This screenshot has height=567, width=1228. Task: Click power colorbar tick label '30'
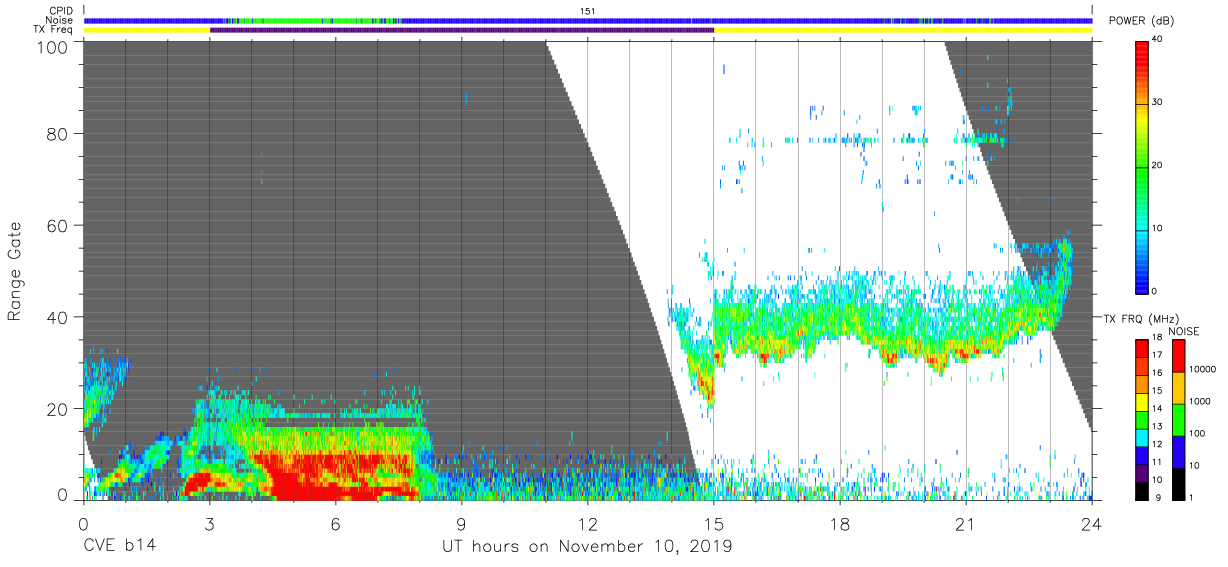pyautogui.click(x=1158, y=102)
